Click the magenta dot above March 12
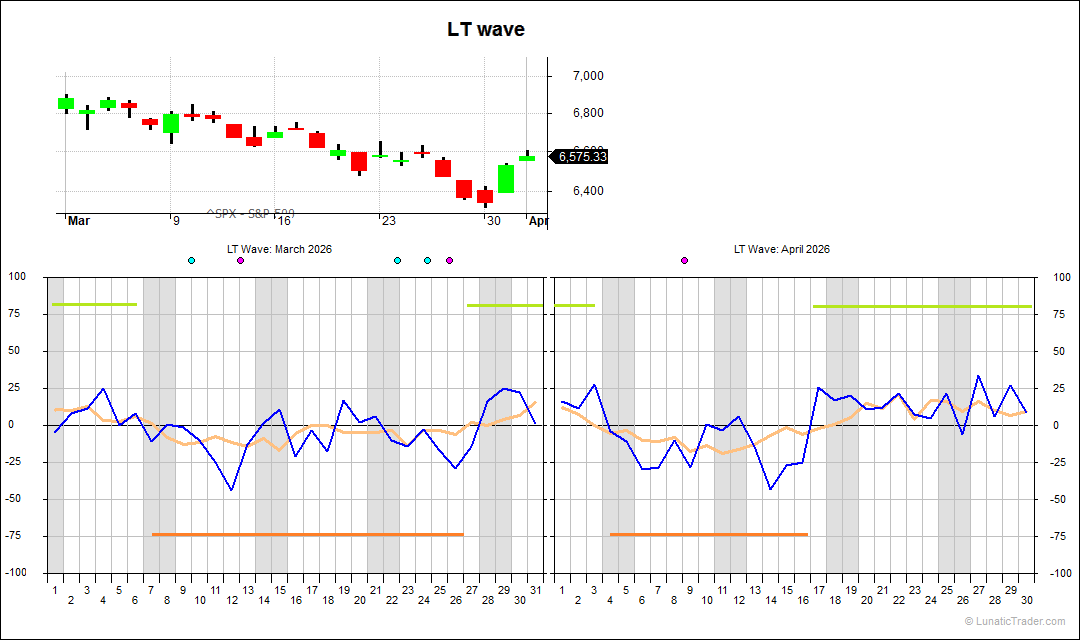This screenshot has height=640, width=1080. point(240,260)
